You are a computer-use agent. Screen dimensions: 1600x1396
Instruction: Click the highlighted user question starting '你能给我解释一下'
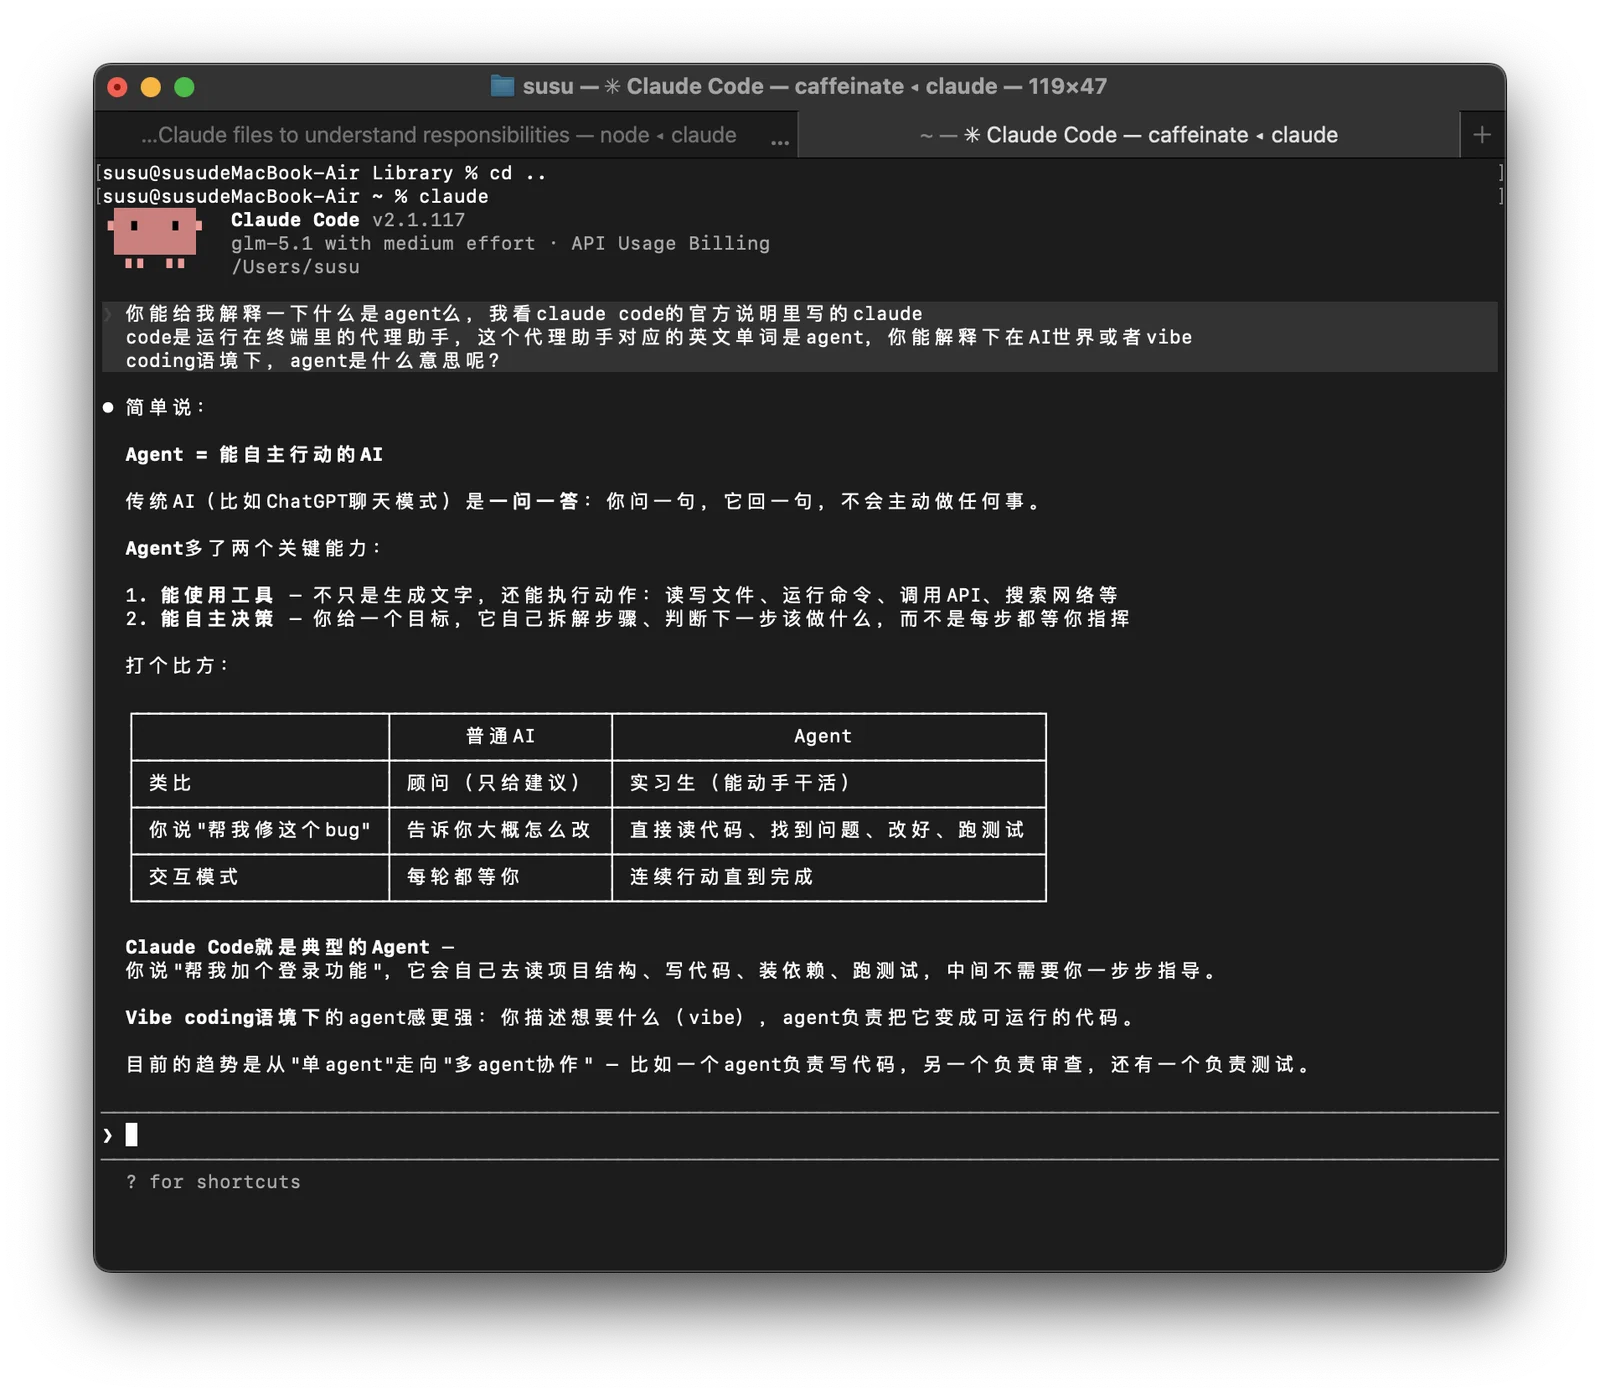[x=800, y=337]
